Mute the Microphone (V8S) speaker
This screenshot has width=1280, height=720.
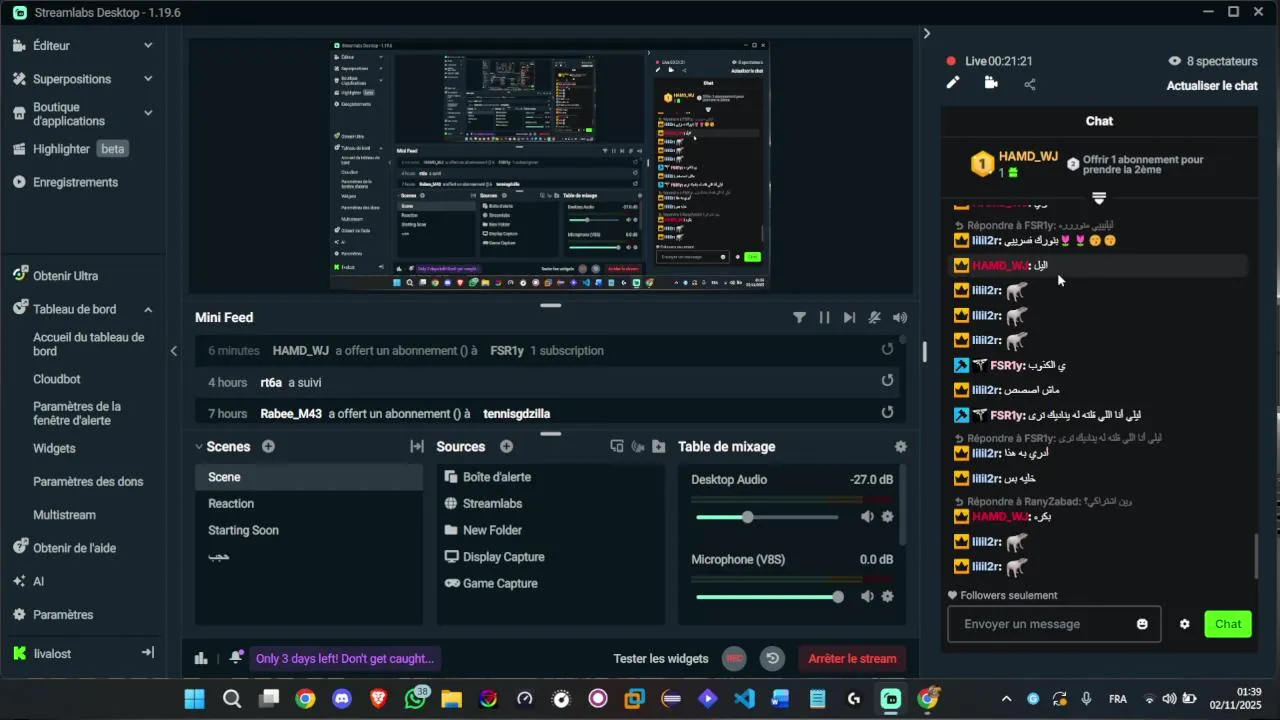coord(867,597)
